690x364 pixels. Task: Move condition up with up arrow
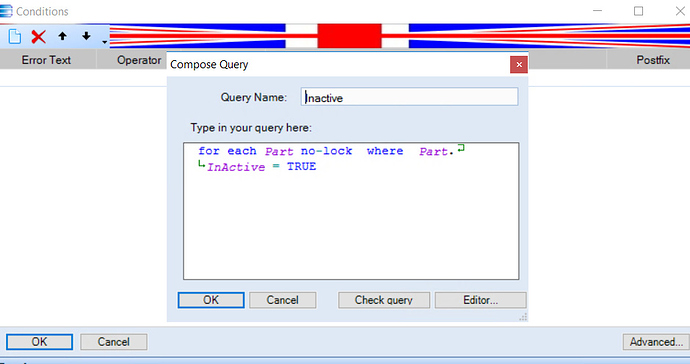62,36
